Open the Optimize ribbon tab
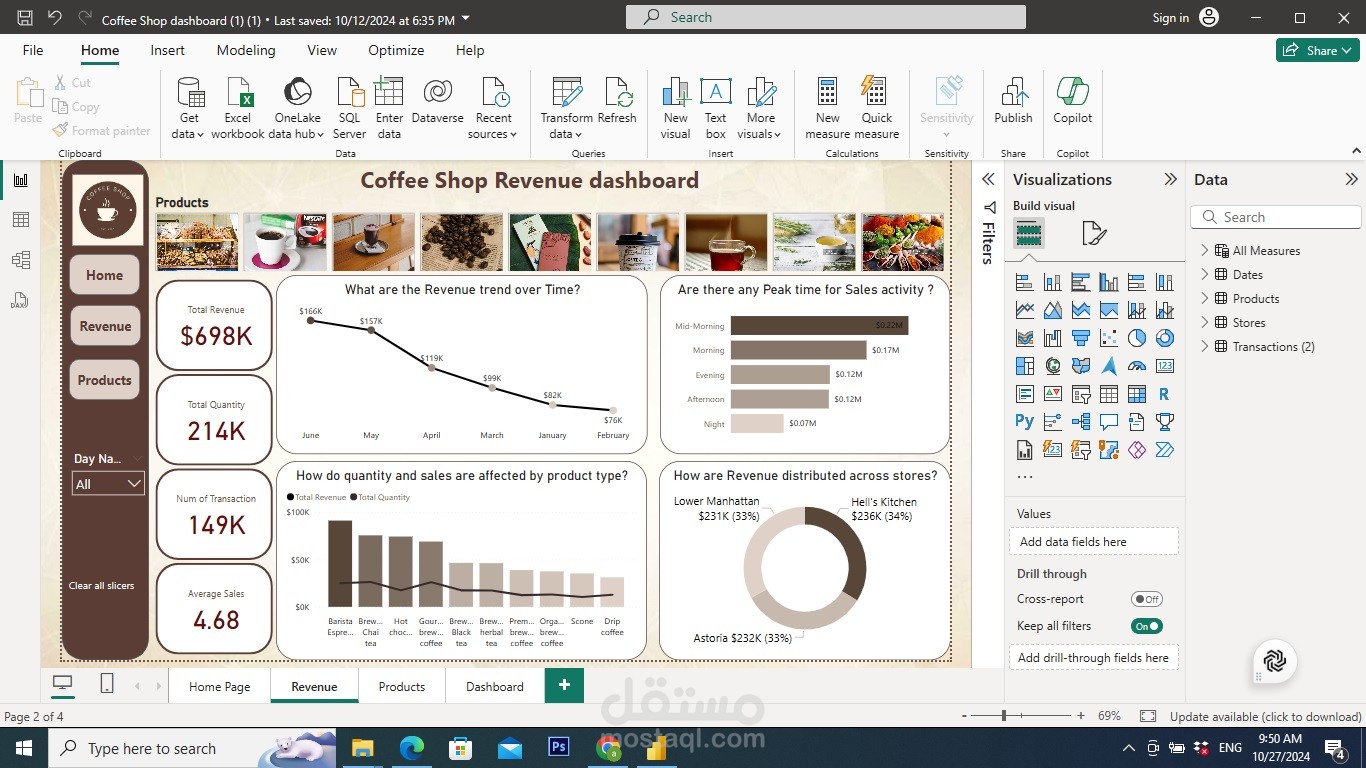1366x768 pixels. (x=396, y=50)
